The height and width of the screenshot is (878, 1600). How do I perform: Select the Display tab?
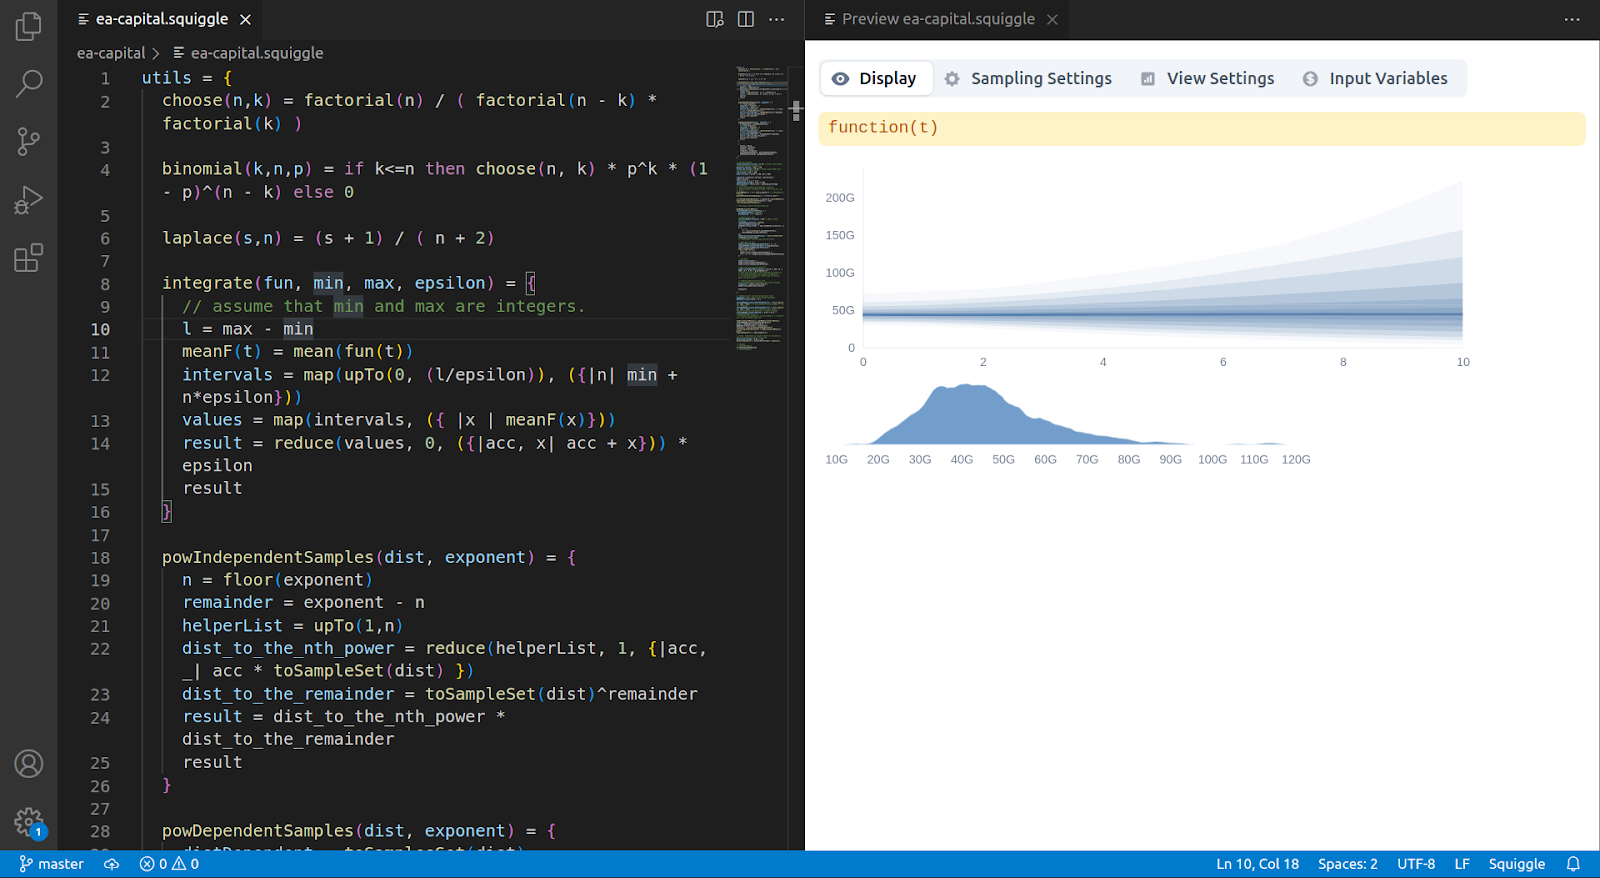[875, 78]
